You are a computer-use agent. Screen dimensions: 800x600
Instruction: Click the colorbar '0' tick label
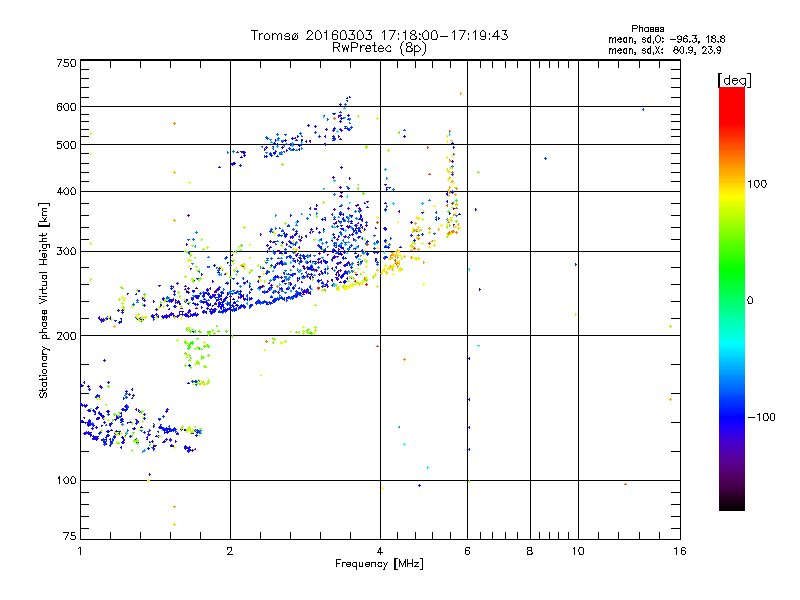pos(749,301)
